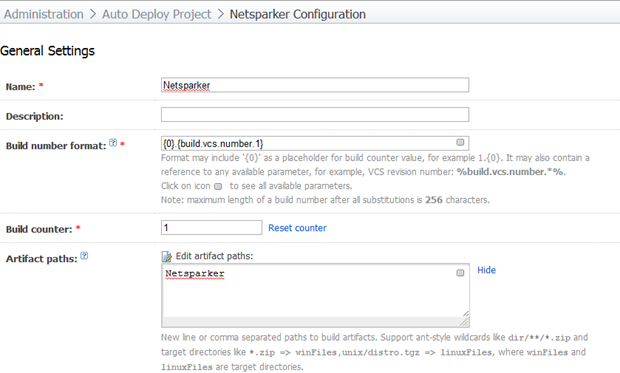Click into the empty Description field
The image size is (620, 373).
point(315,115)
